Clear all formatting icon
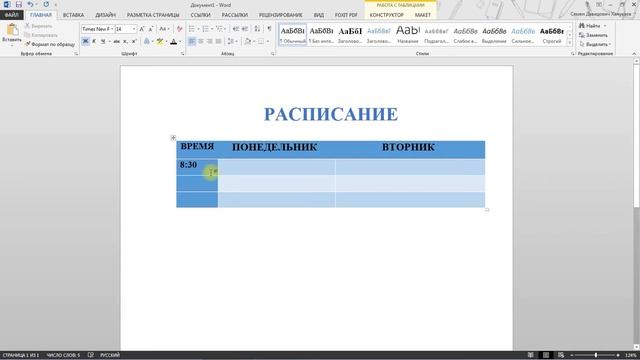This screenshot has width=640, height=360. click(179, 29)
